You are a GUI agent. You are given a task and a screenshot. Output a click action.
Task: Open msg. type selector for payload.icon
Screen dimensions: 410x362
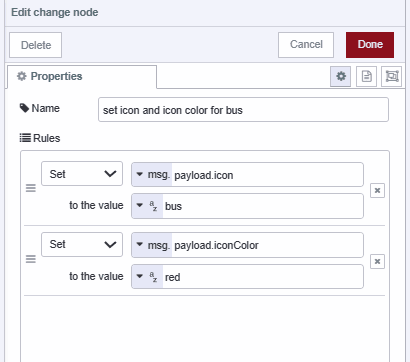pos(152,174)
